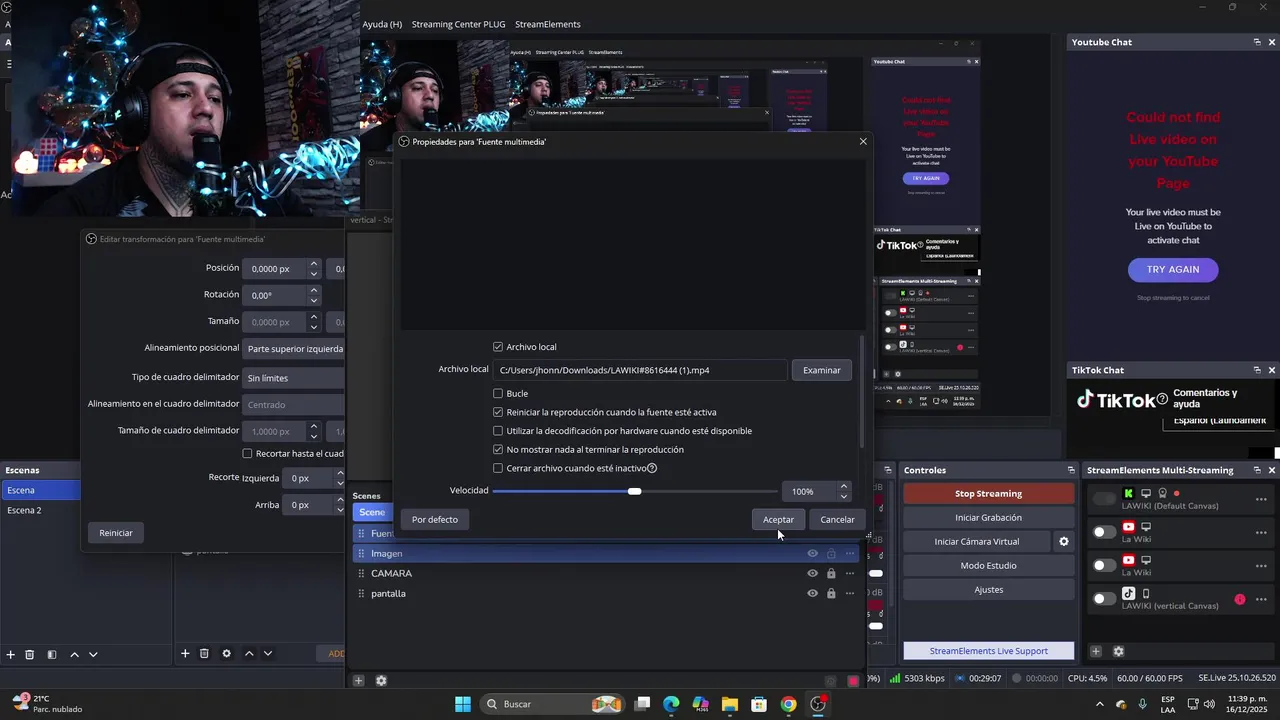
Task: Unlock the CAMARA source
Action: pos(831,573)
